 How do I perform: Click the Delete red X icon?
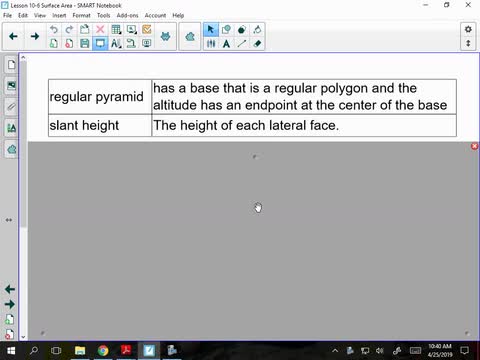[100, 29]
